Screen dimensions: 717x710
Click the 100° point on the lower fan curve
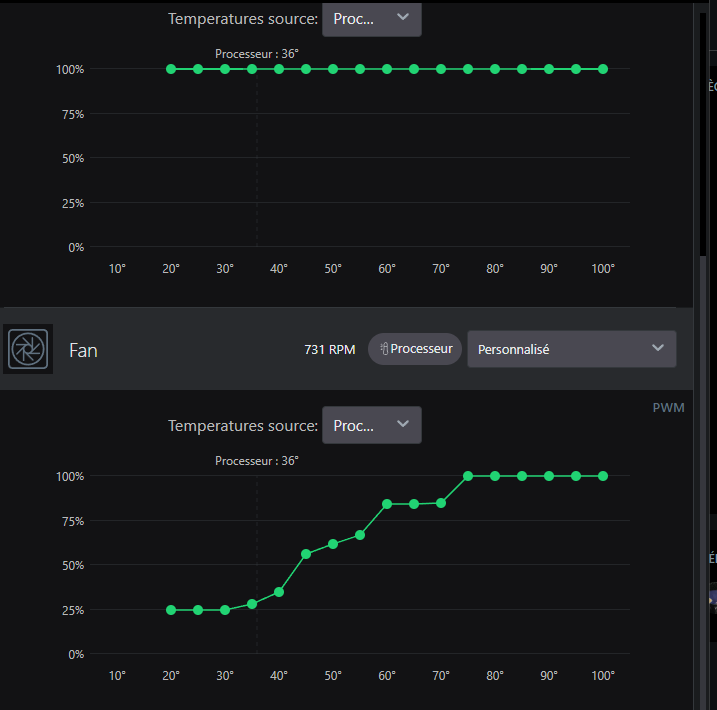point(603,476)
